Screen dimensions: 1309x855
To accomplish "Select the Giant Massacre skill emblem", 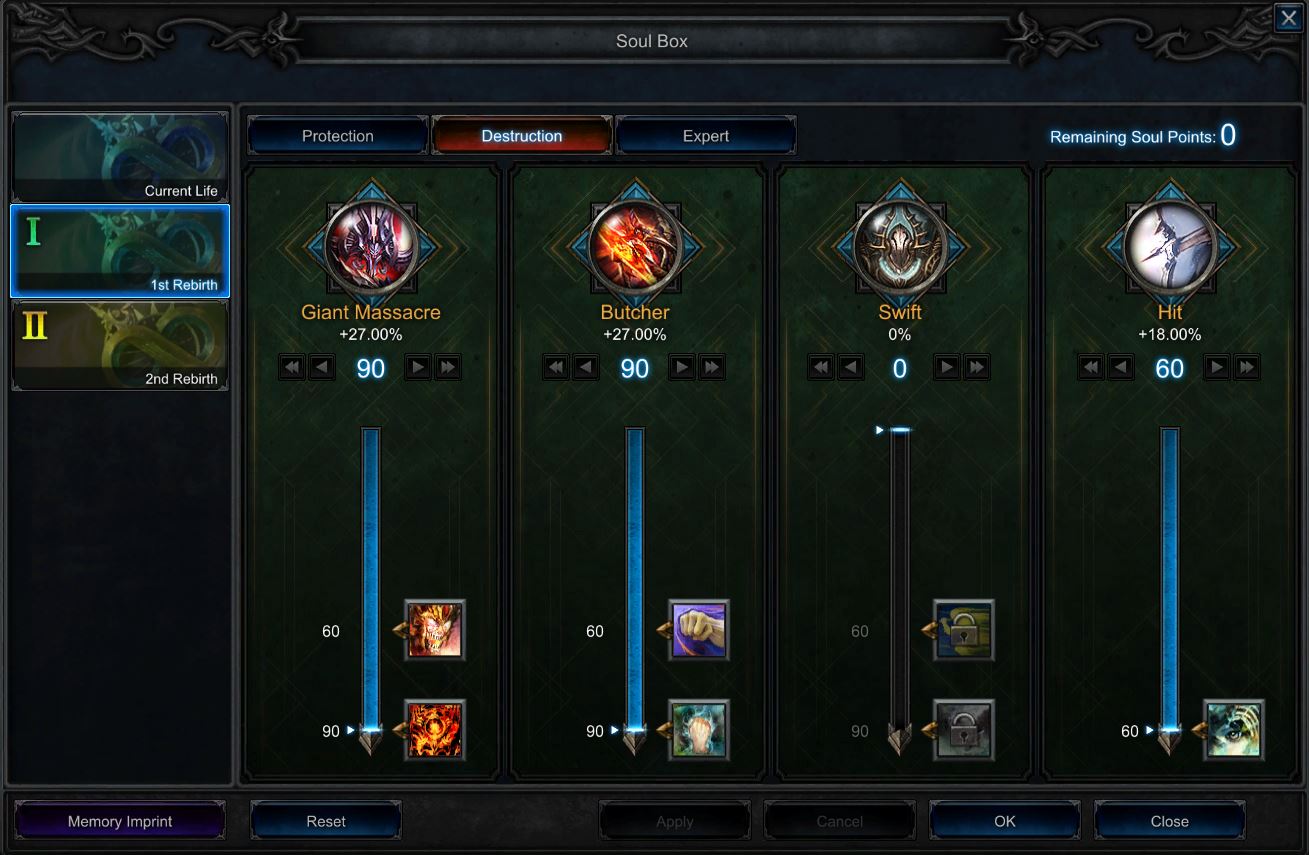I will 371,245.
